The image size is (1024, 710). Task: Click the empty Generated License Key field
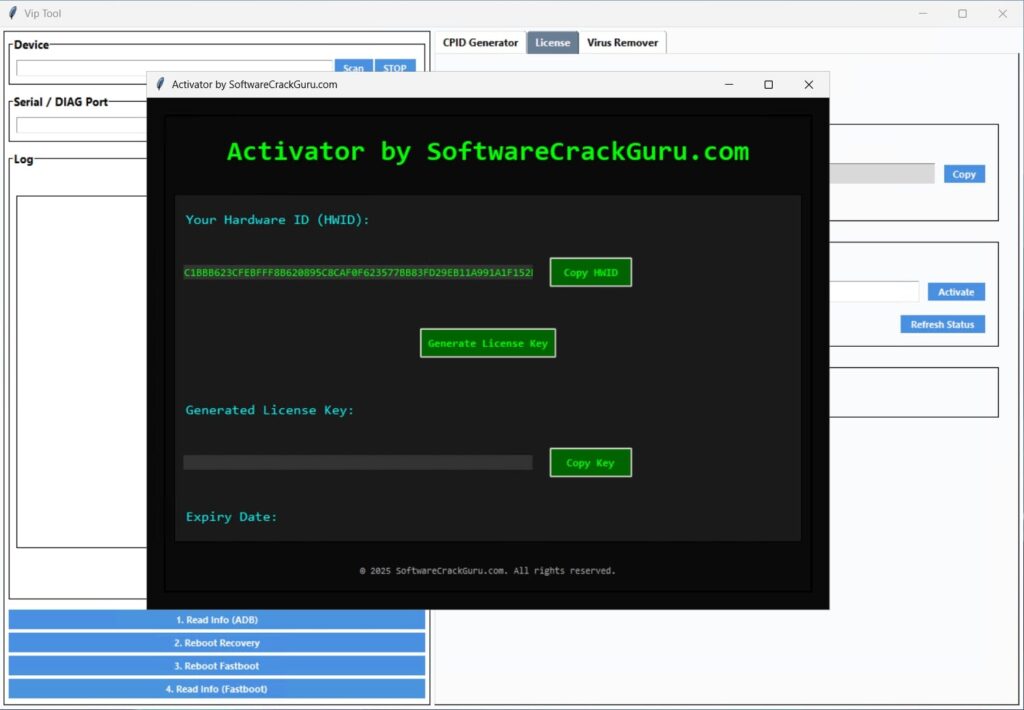click(358, 463)
